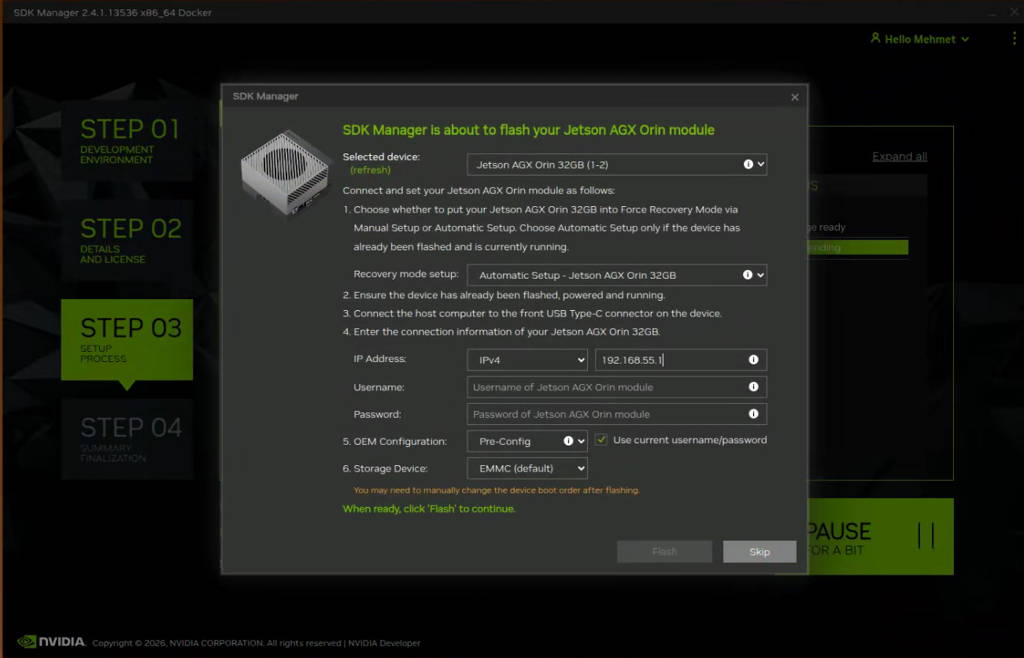Click the PAUSE FOR A BIT button

pyautogui.click(x=880, y=537)
